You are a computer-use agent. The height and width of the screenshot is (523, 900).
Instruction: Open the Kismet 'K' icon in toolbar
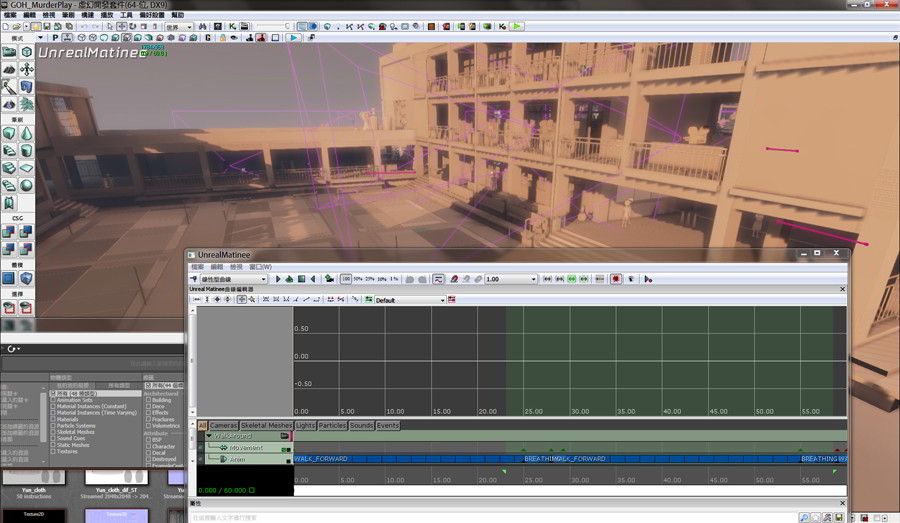[232, 26]
